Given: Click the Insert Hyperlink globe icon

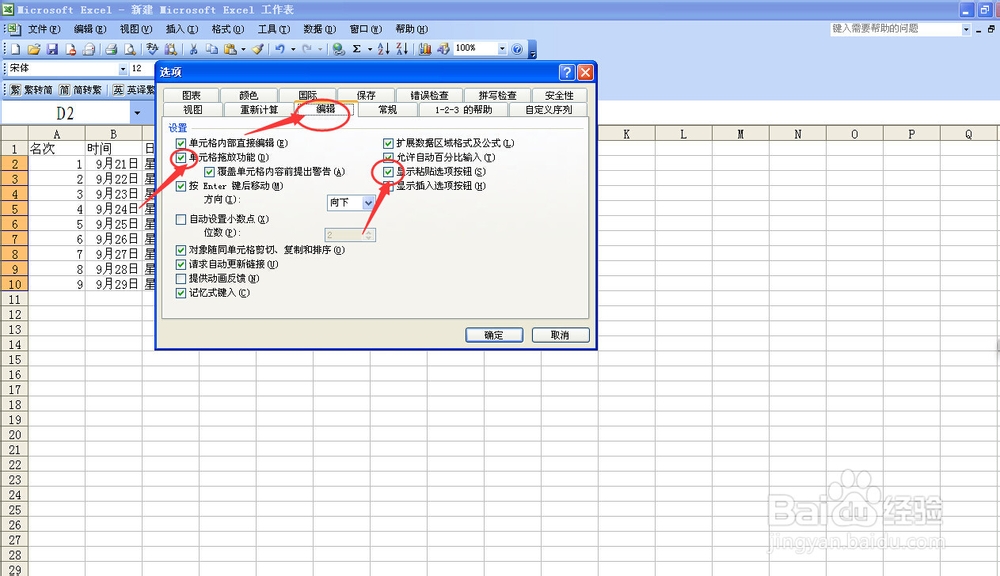Looking at the screenshot, I should click(339, 49).
